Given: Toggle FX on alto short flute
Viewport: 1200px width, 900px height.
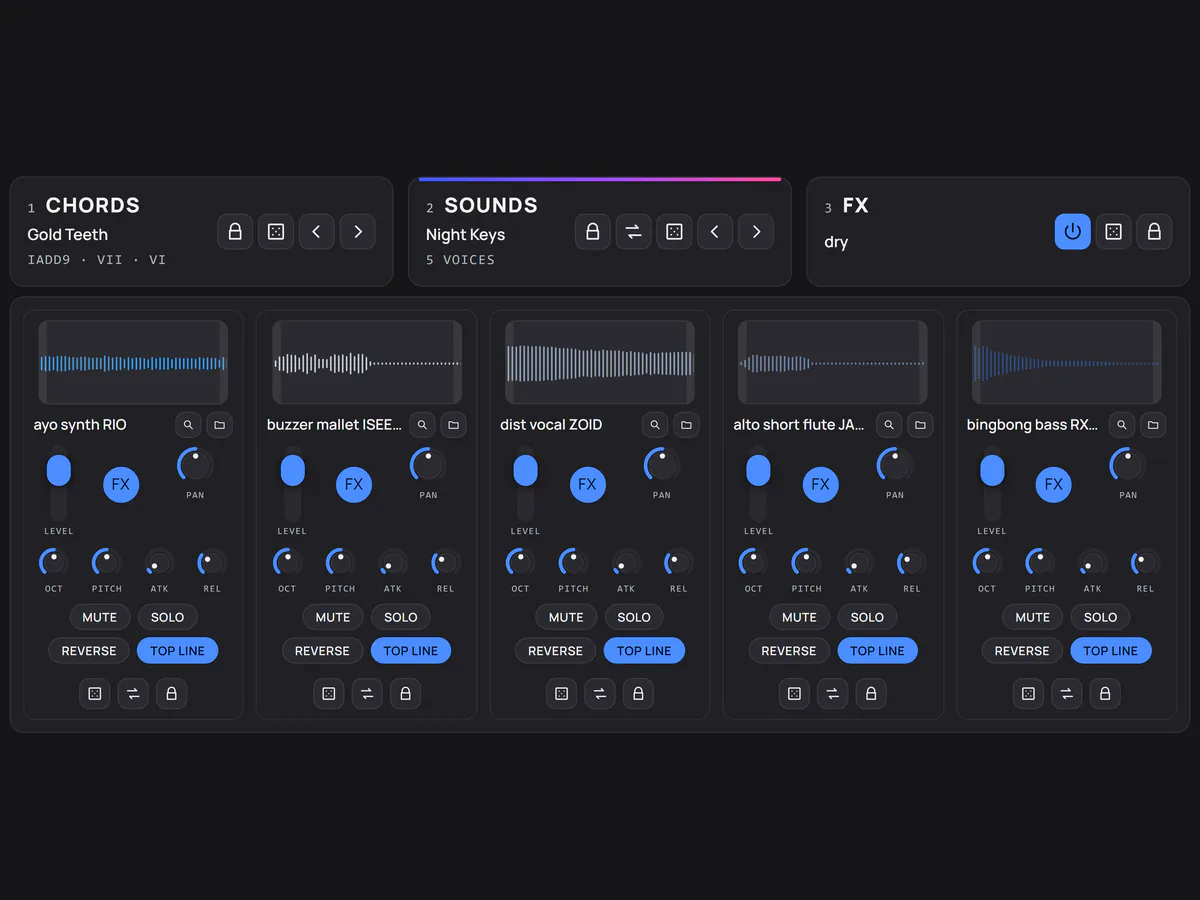Looking at the screenshot, I should [821, 484].
